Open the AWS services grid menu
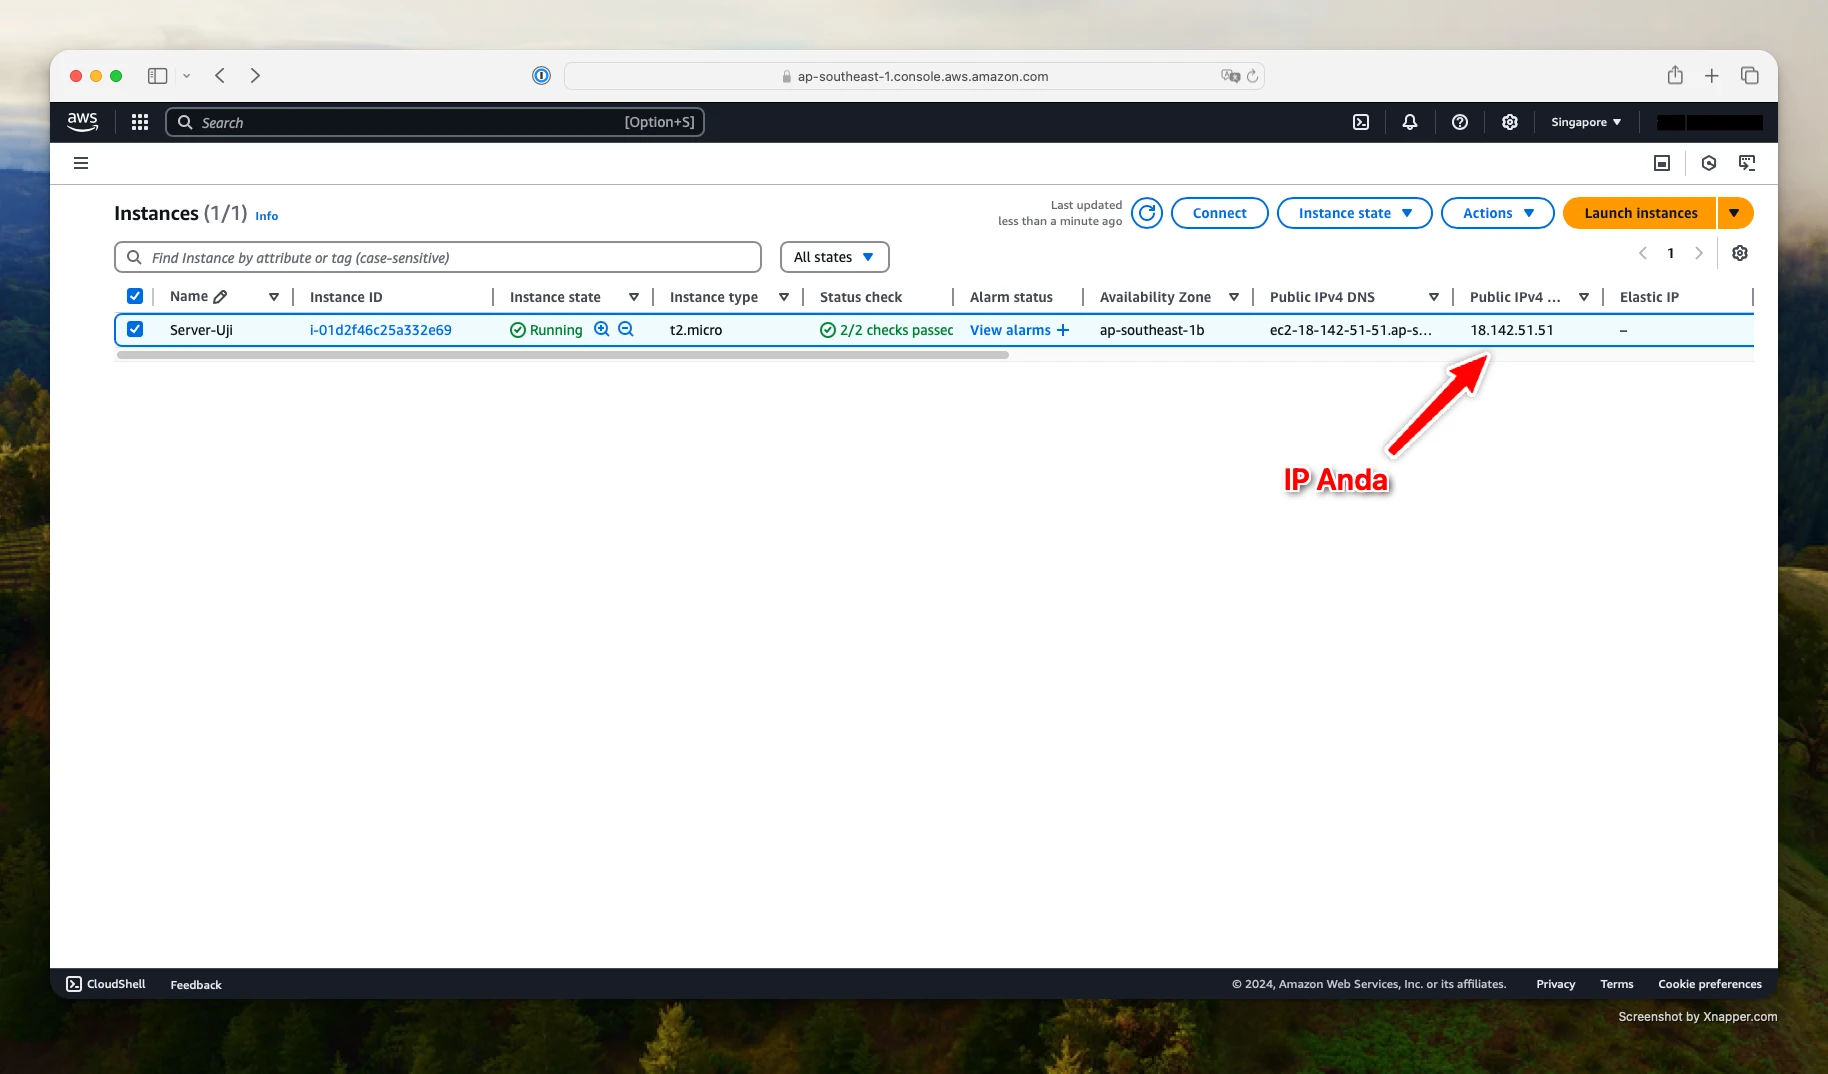Viewport: 1828px width, 1074px height. [x=140, y=122]
